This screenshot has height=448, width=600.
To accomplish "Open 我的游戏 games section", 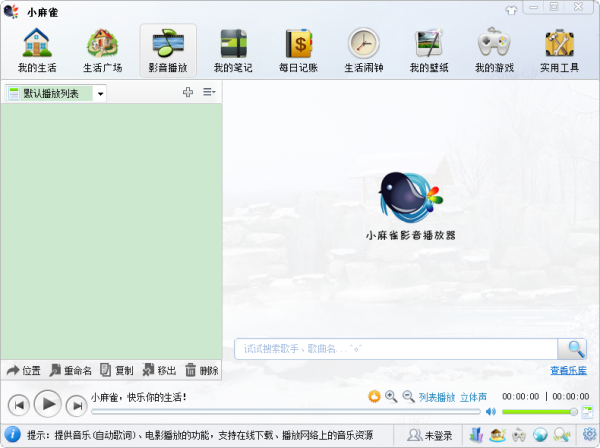I will 494,51.
